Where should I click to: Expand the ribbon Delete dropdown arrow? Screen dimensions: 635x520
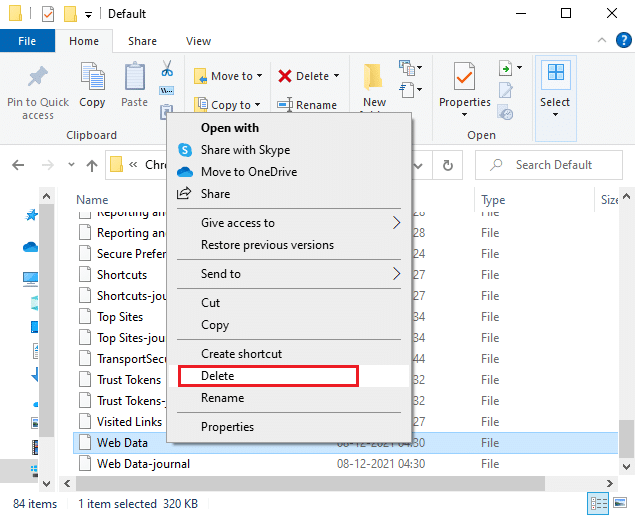coord(337,76)
